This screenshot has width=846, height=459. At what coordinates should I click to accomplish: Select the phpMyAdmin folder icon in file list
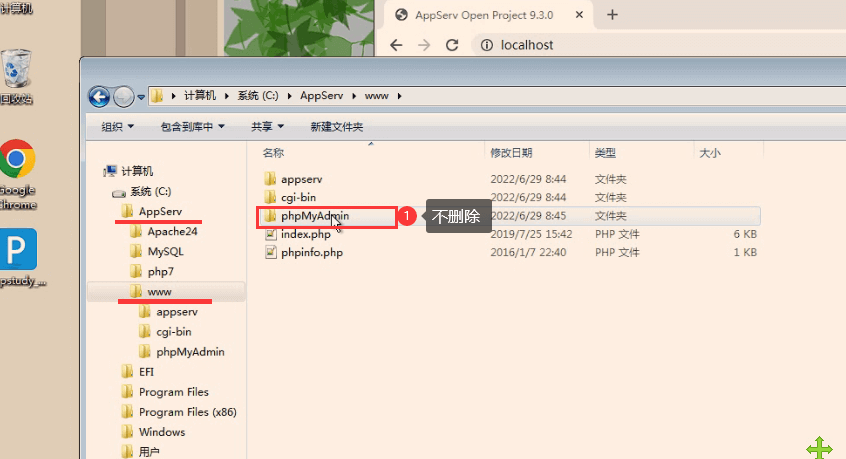click(270, 216)
